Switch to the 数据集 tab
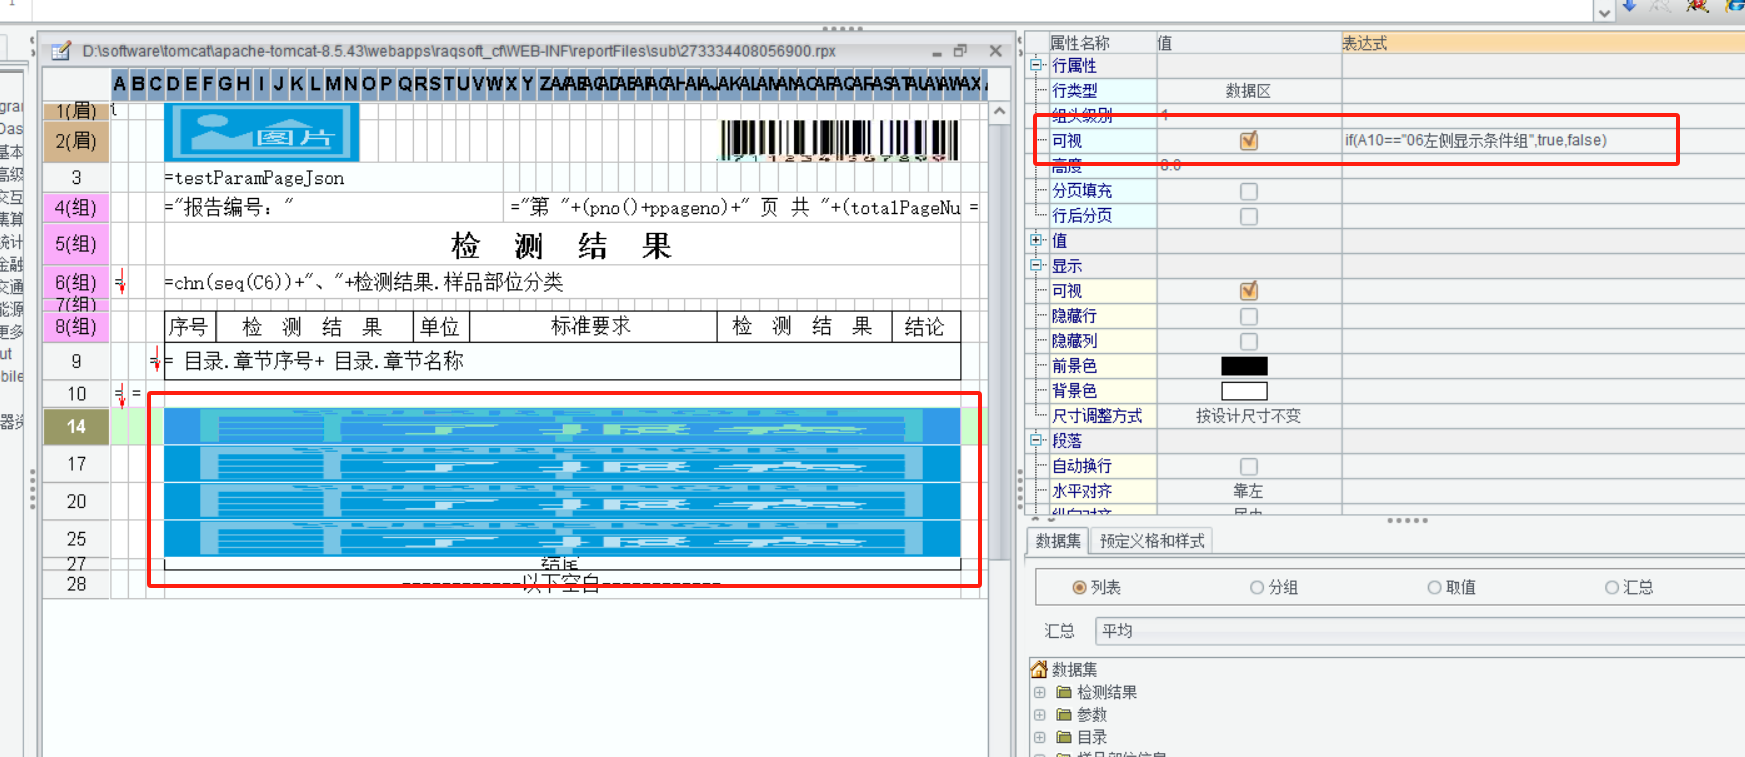Screen dimensions: 1745x757 [x=1058, y=541]
